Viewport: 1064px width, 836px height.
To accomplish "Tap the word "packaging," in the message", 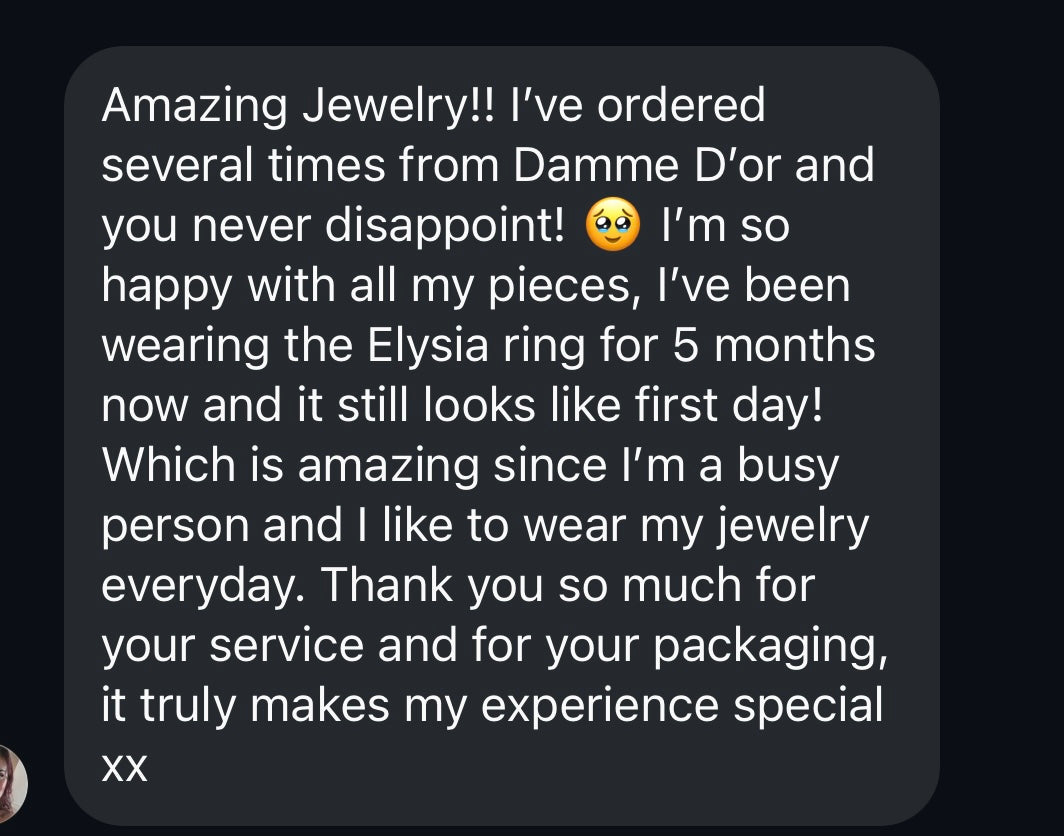I will (770, 646).
